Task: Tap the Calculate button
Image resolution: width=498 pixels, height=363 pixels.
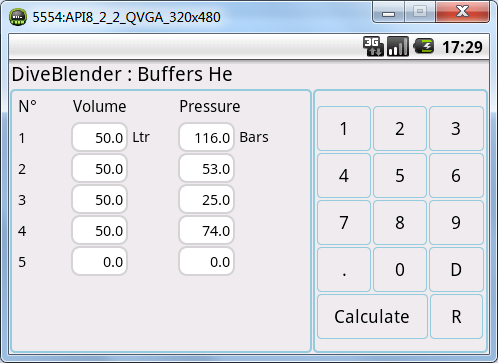Action: [372, 316]
